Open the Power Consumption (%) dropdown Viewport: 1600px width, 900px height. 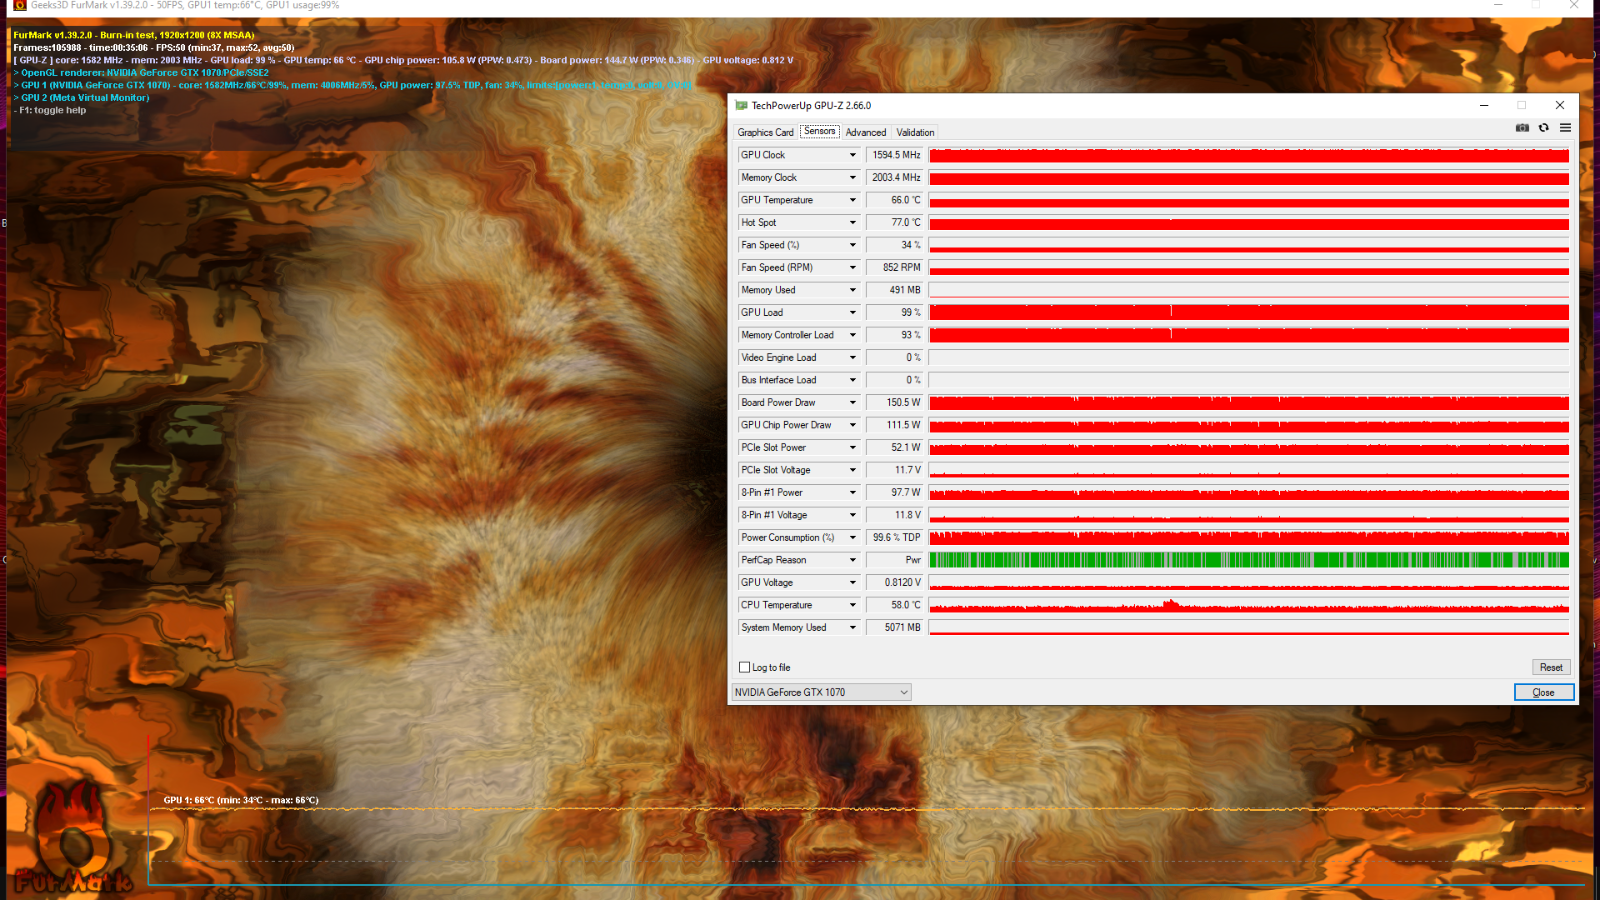point(853,537)
